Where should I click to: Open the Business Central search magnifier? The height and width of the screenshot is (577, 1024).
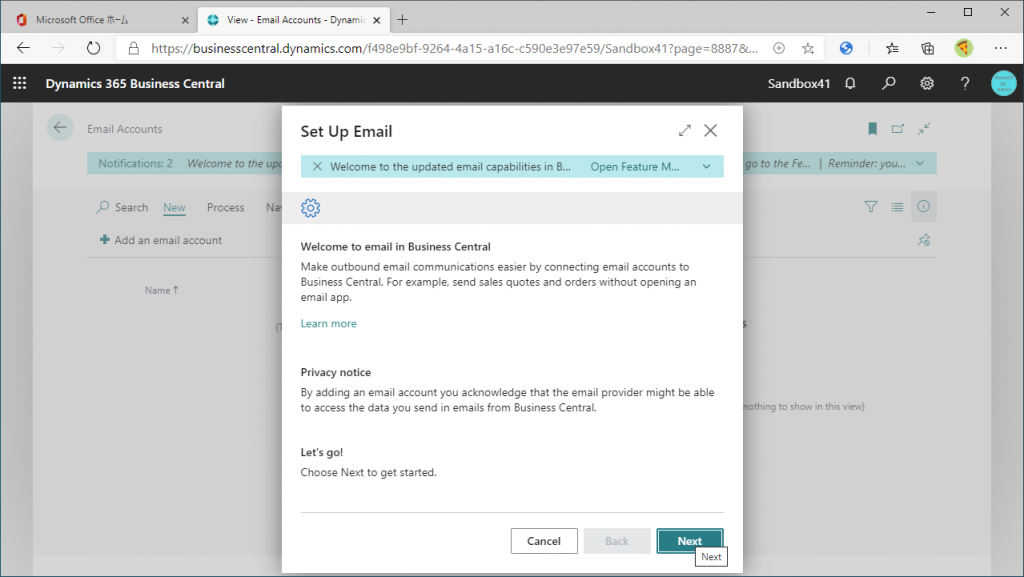point(888,83)
